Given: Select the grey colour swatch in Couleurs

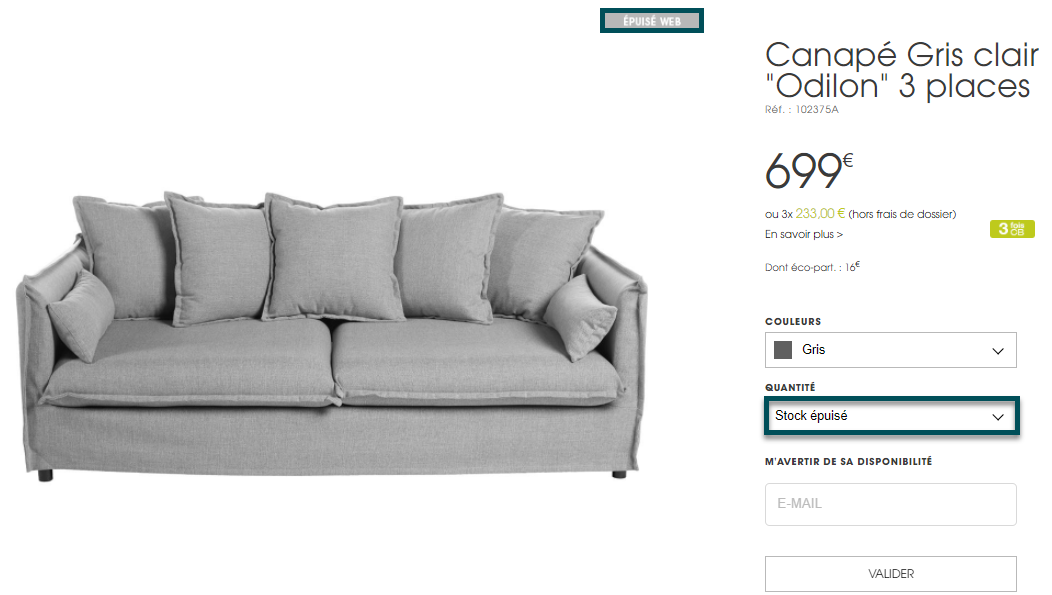Looking at the screenshot, I should (782, 349).
